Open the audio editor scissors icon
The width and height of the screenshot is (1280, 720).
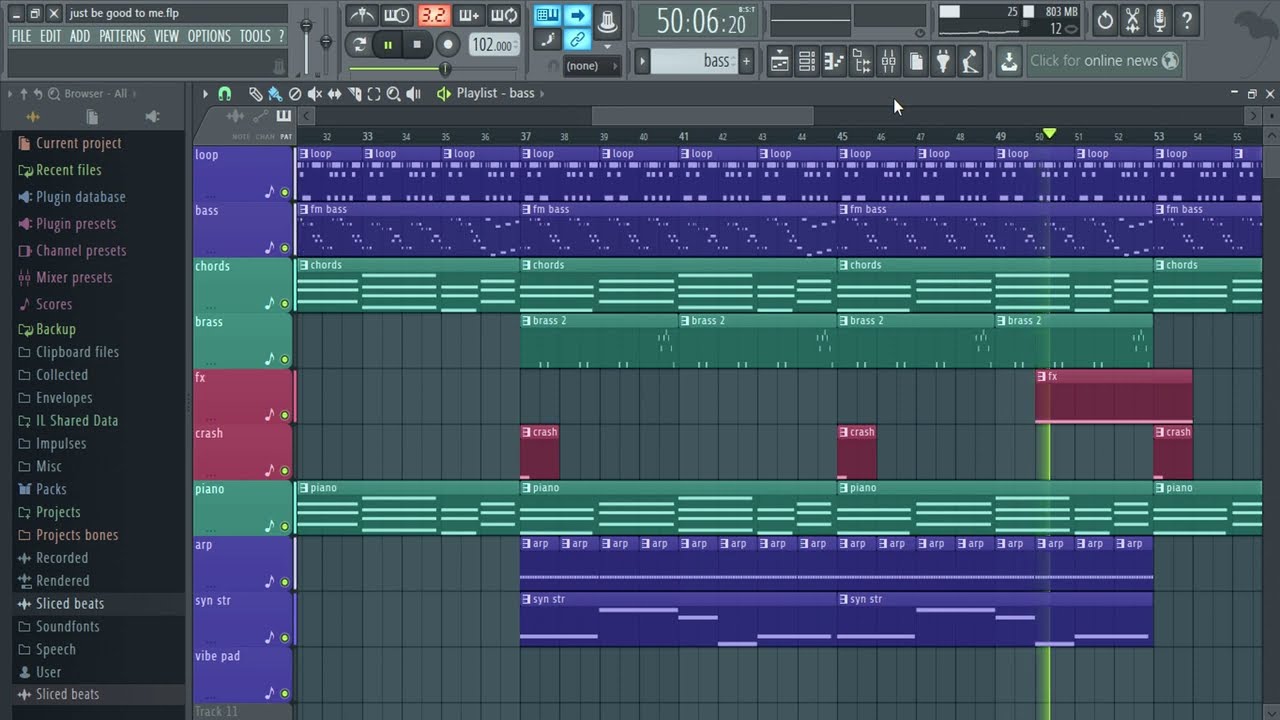coord(1132,19)
